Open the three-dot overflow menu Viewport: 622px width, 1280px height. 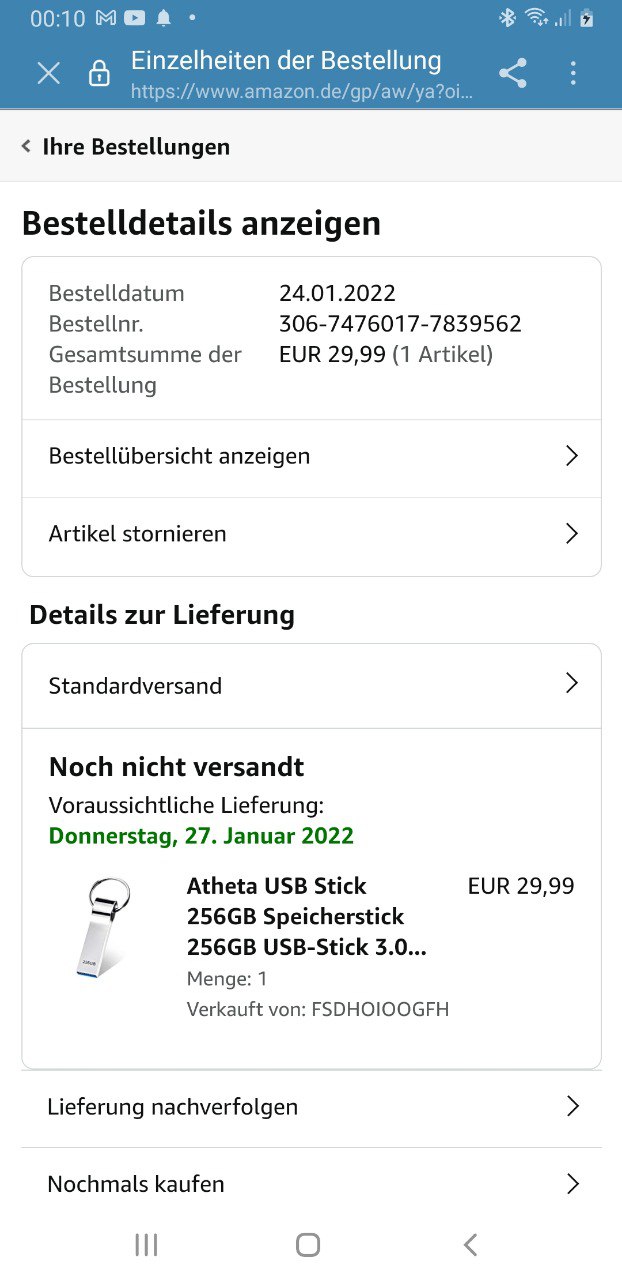[573, 73]
